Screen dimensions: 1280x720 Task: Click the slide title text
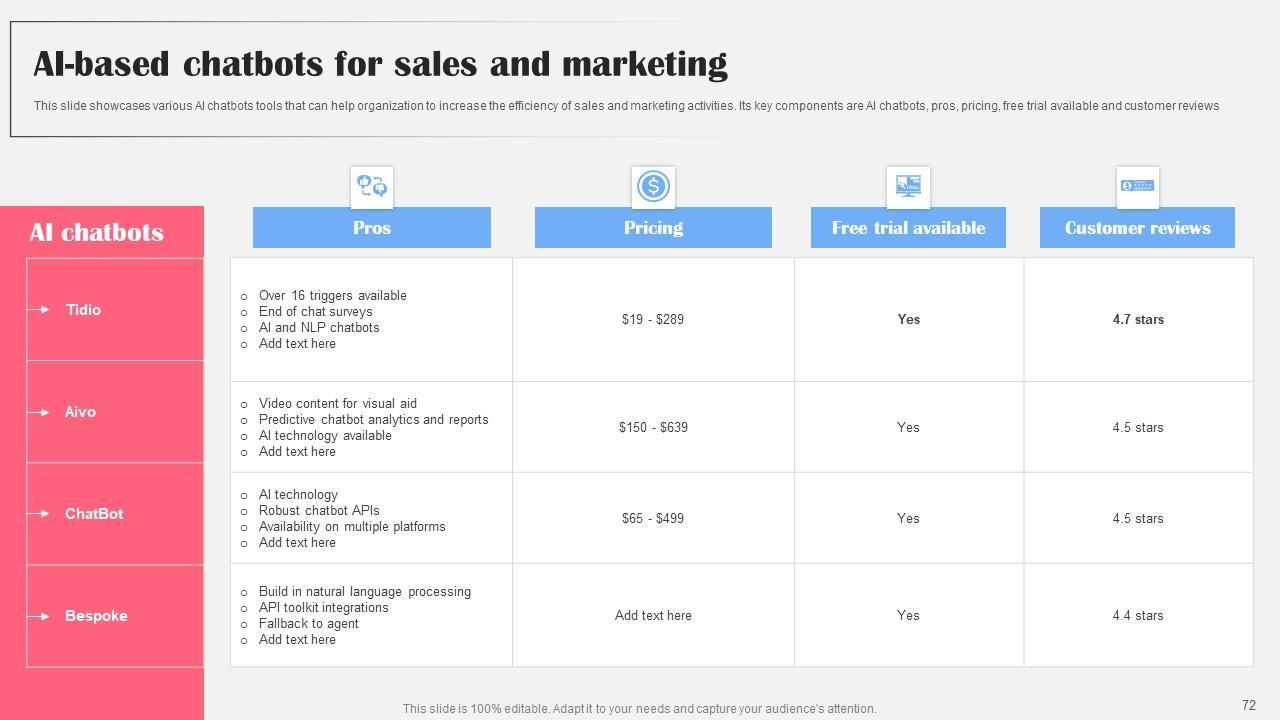pos(380,64)
